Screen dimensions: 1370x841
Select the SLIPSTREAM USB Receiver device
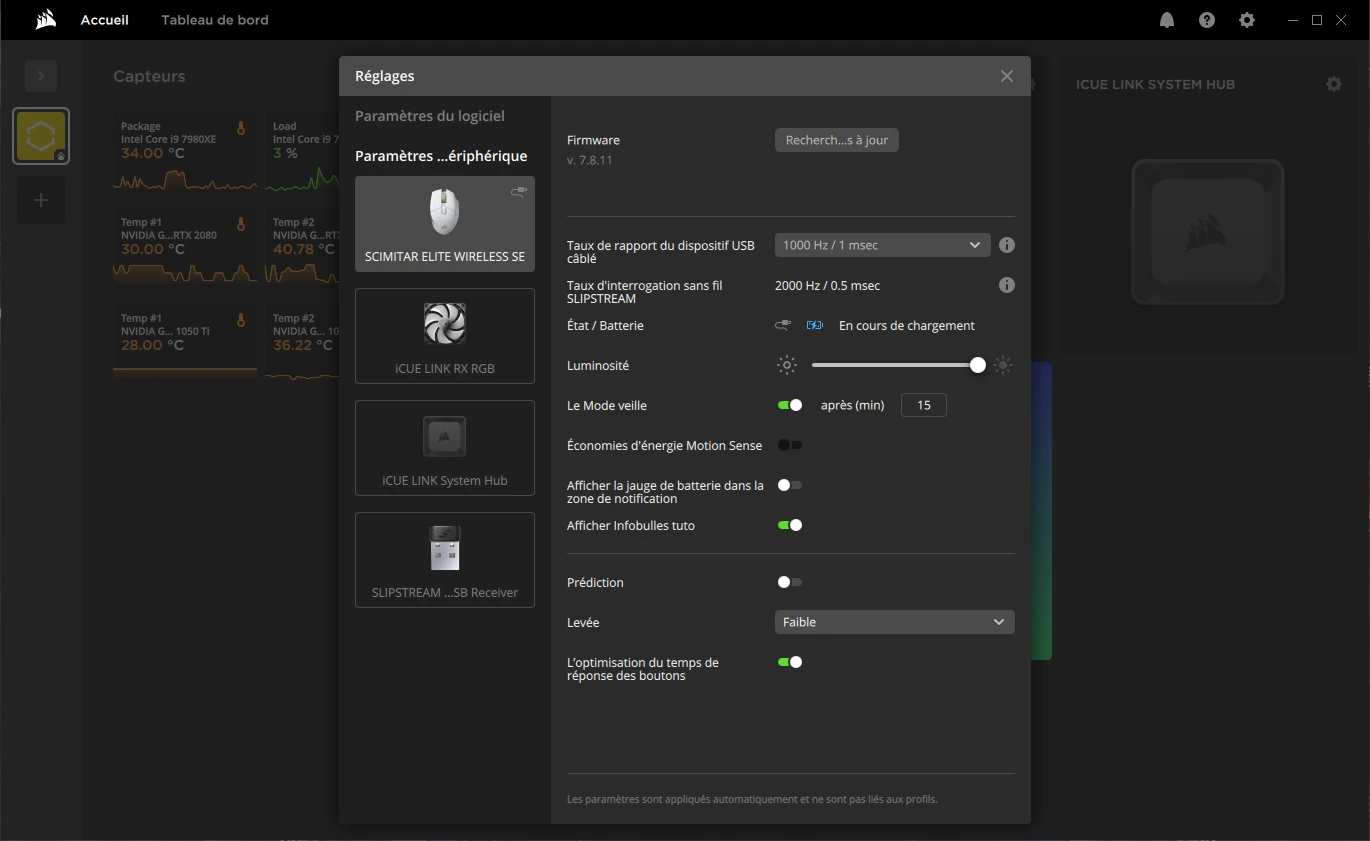pos(445,560)
